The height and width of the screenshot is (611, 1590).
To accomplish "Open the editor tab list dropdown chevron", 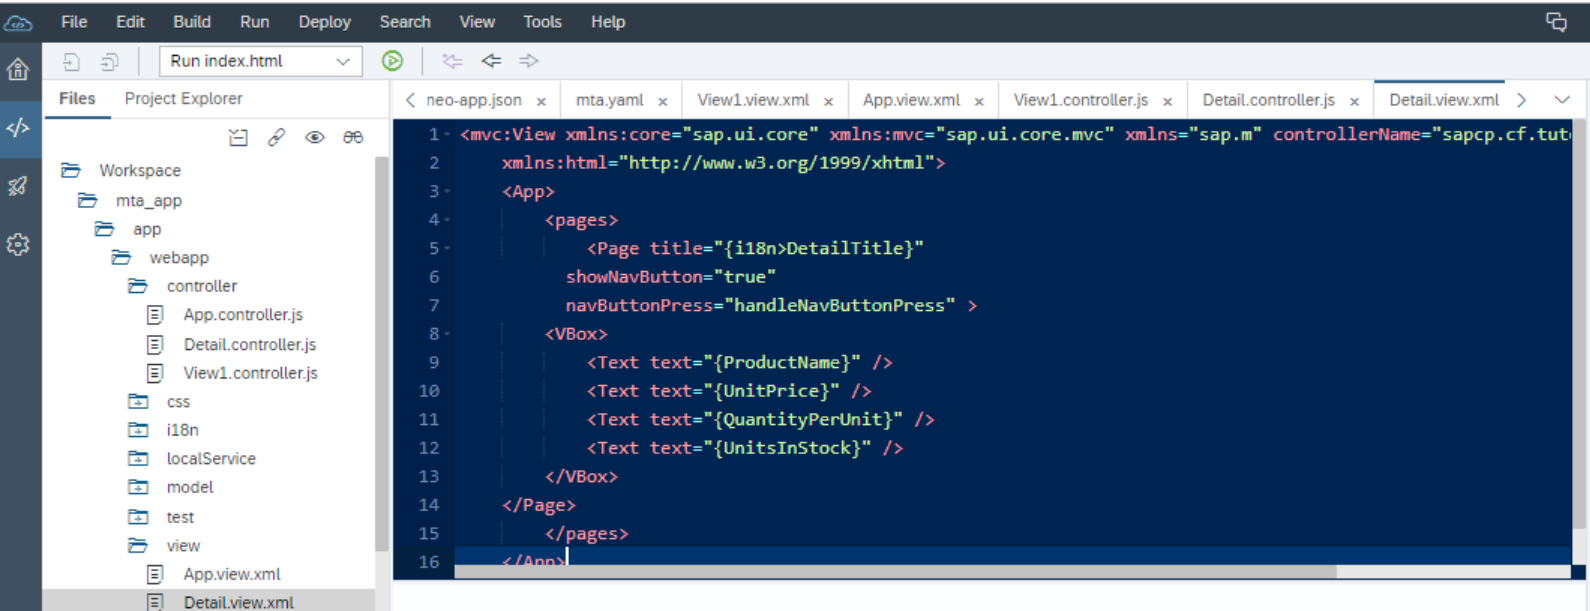I will [1562, 100].
